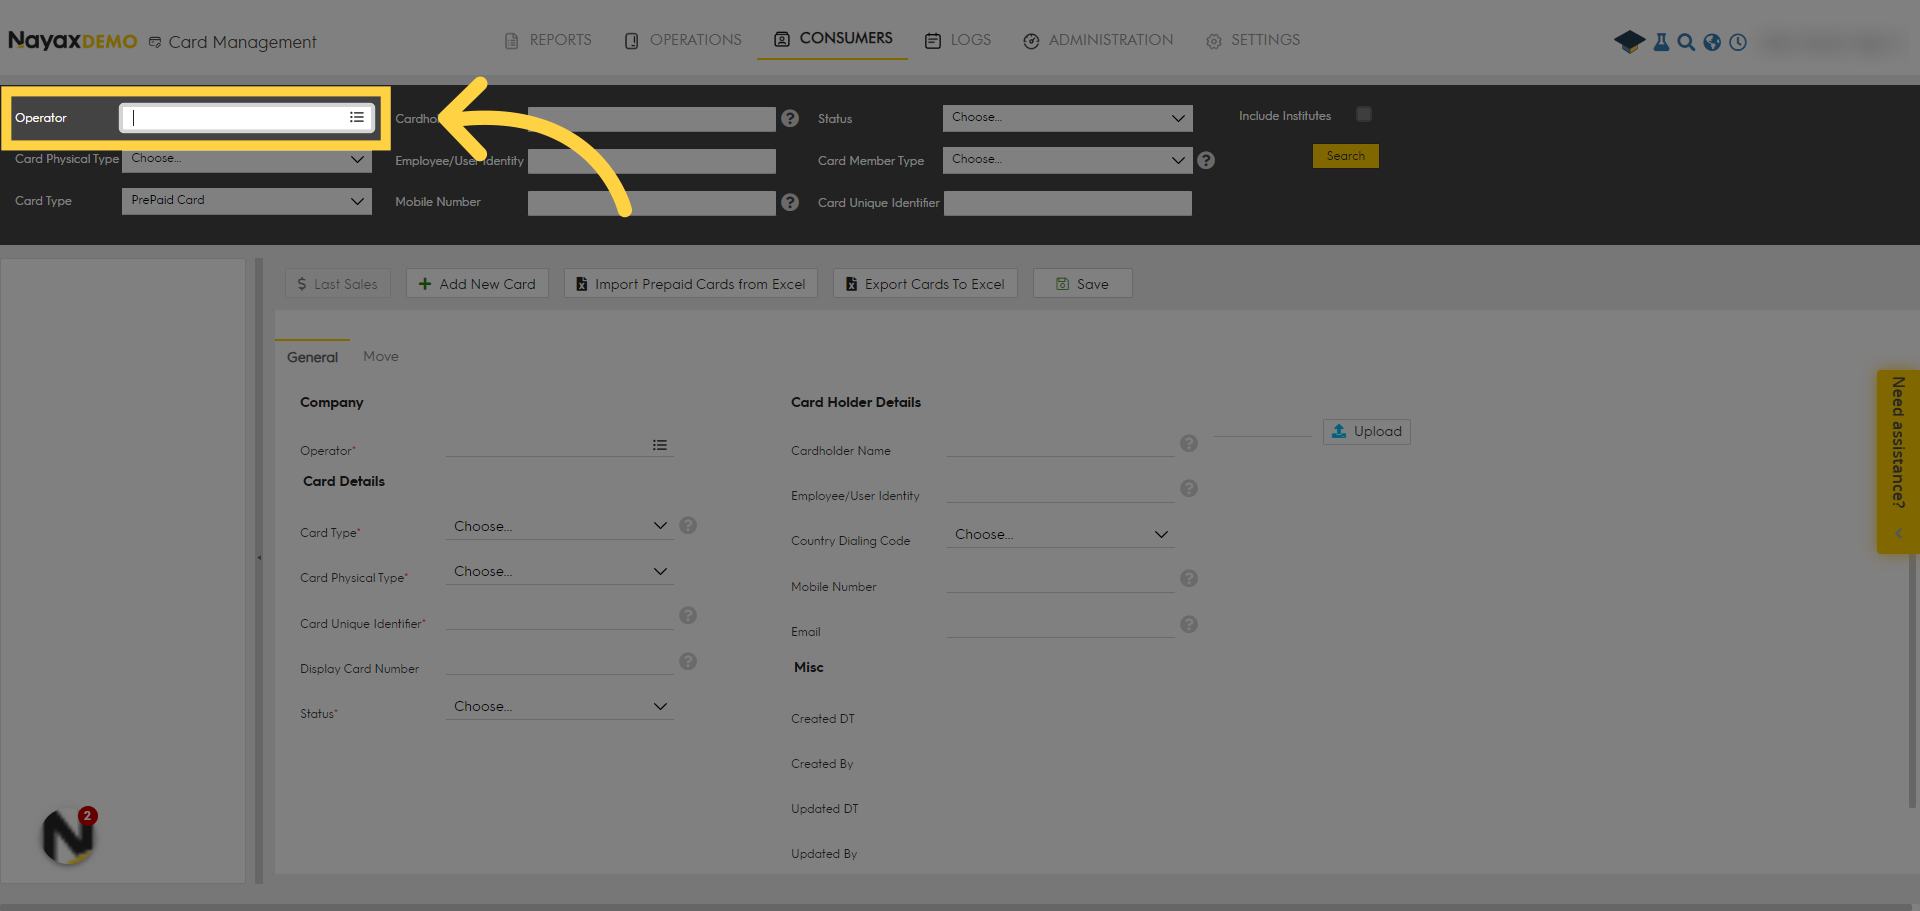Viewport: 1920px width, 911px height.
Task: Click the globe language icon
Action: pos(1712,42)
